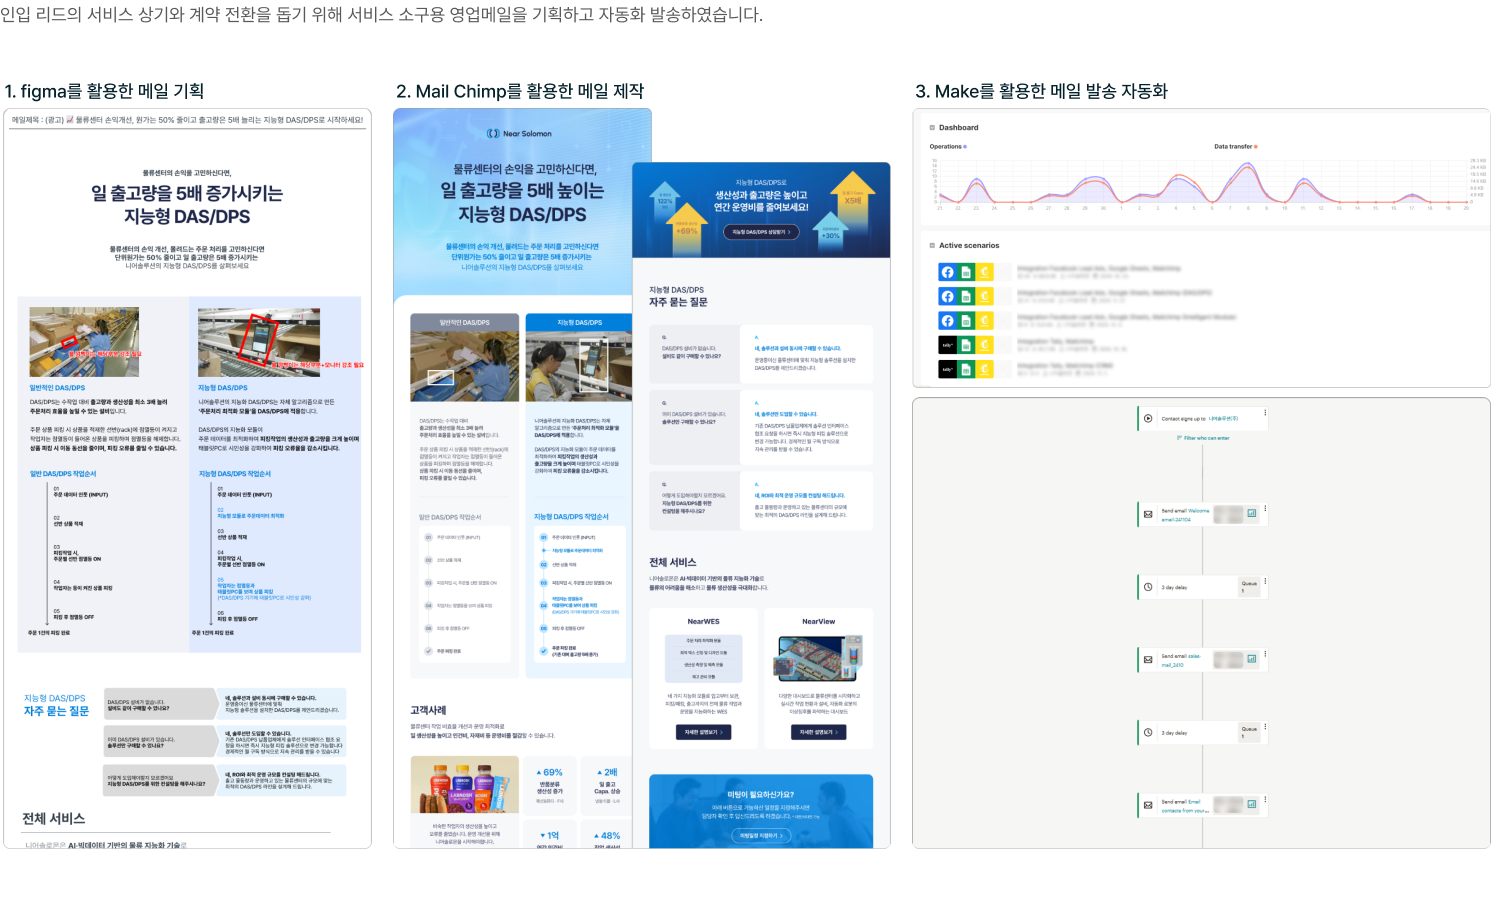Click the '자세한 설명보기' button under NearWES
This screenshot has width=1493, height=923.
click(703, 732)
